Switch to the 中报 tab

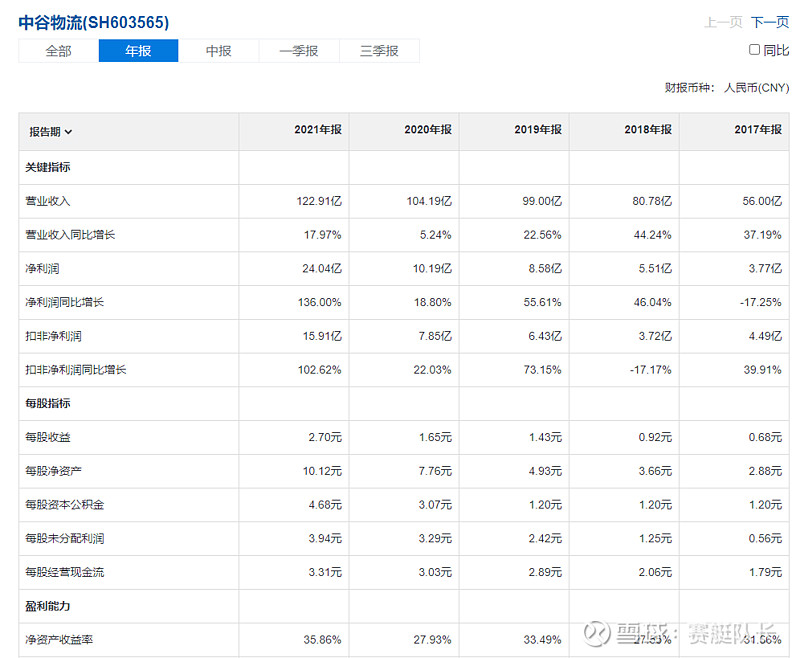(x=218, y=50)
